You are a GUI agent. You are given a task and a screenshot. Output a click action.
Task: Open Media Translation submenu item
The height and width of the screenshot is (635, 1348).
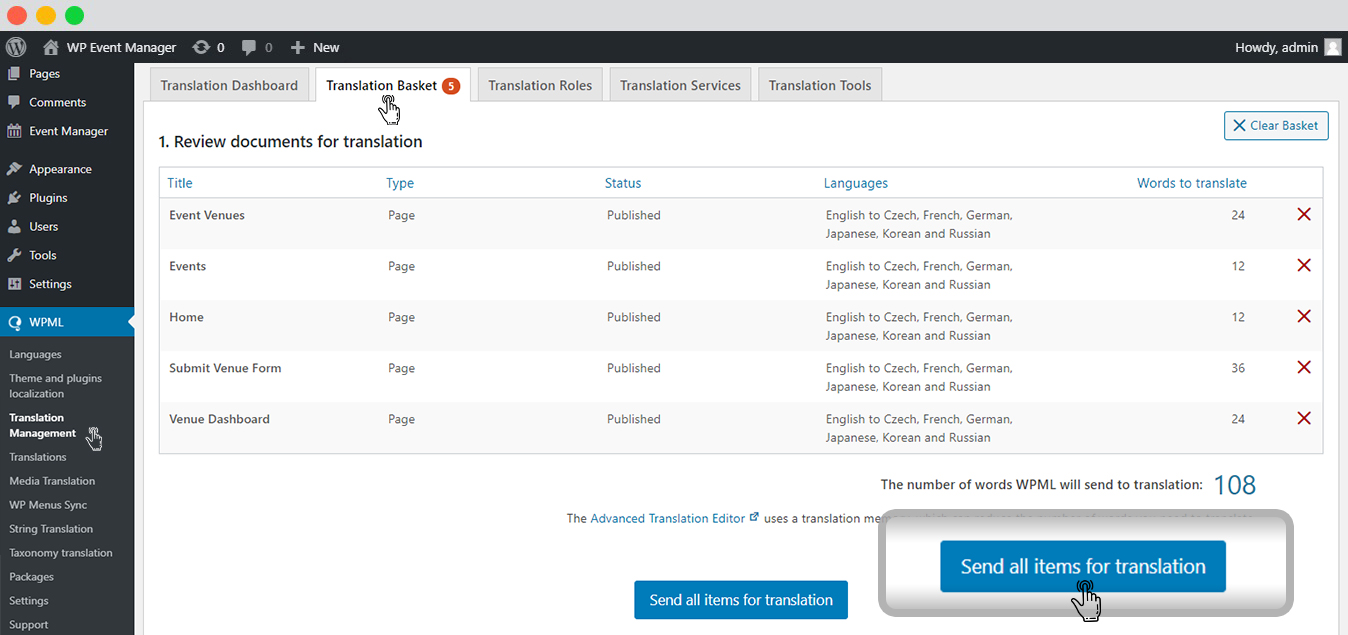(52, 481)
